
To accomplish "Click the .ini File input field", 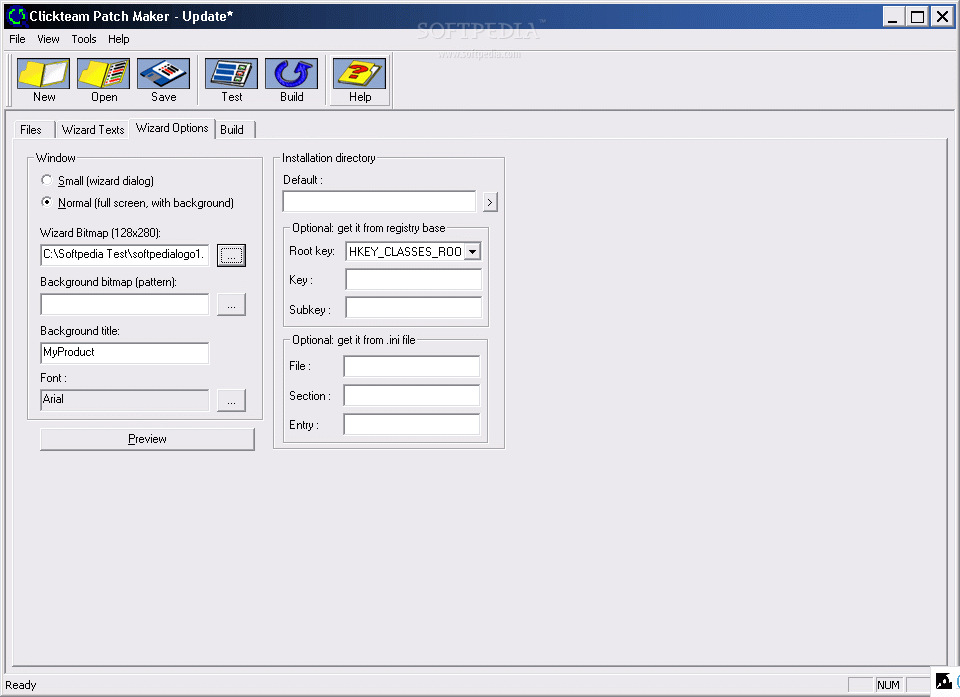I will pos(411,366).
